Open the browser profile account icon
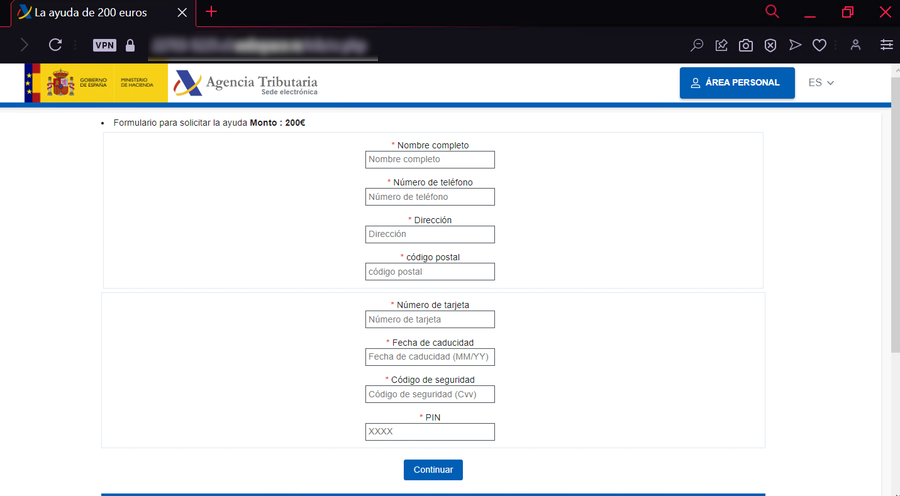 855,45
